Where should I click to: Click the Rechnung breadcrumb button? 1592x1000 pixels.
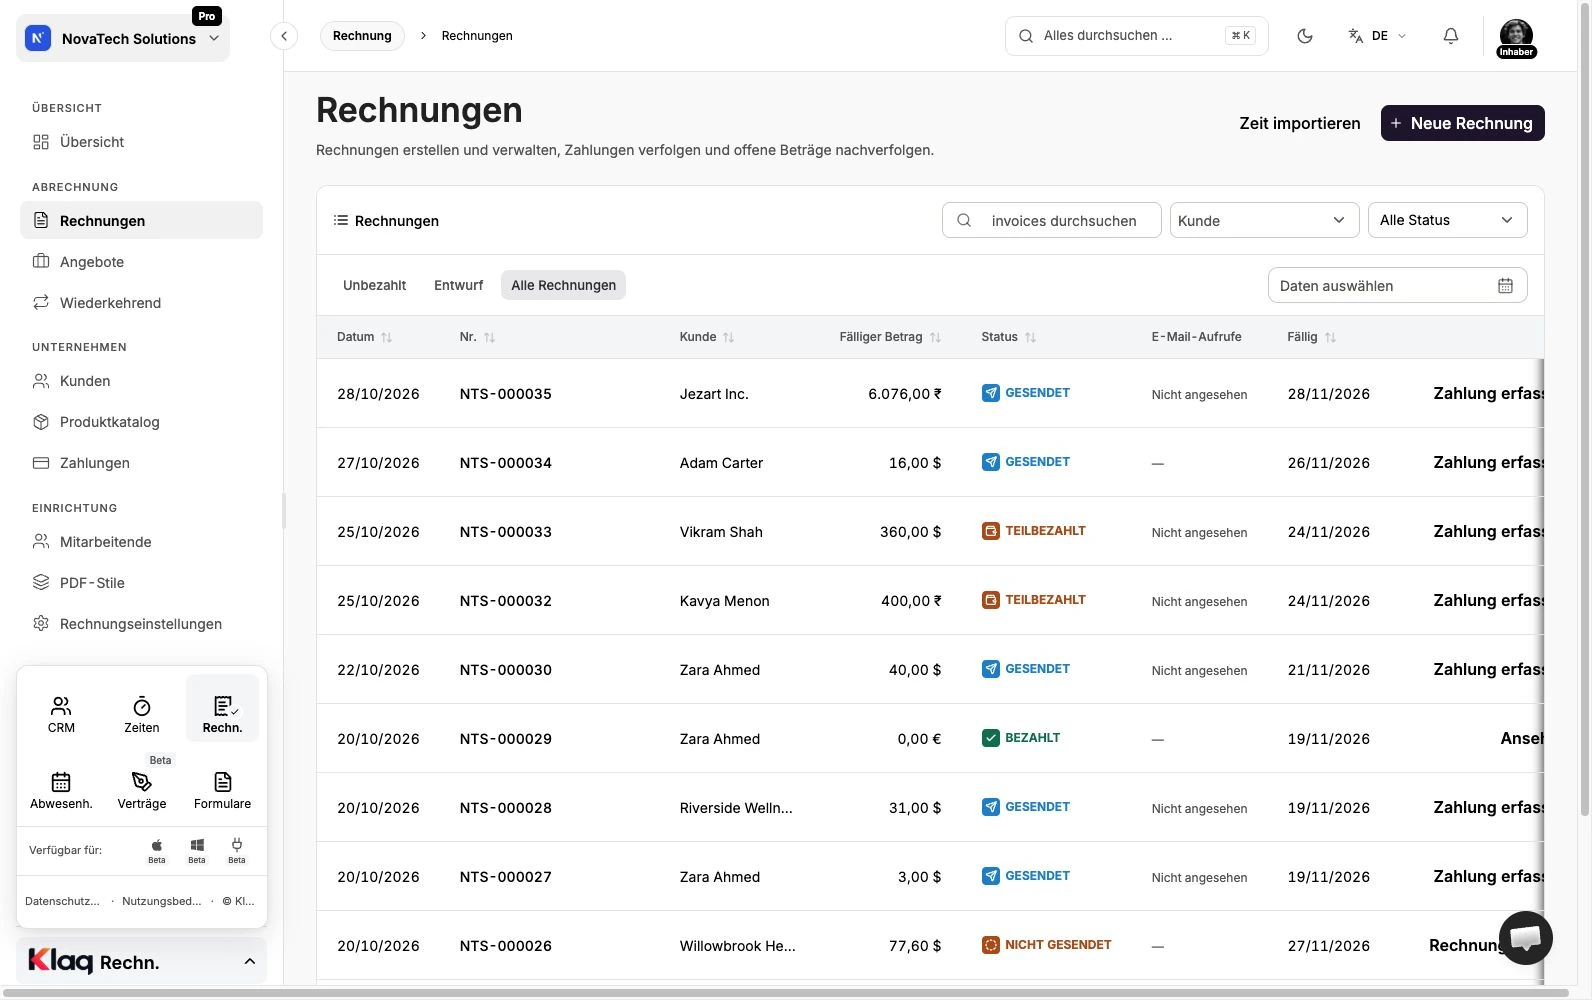tap(362, 36)
